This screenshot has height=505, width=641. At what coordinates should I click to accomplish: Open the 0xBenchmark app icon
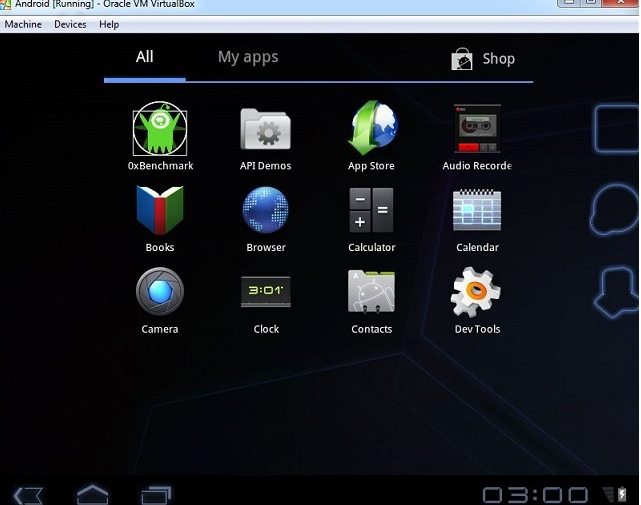(x=160, y=128)
